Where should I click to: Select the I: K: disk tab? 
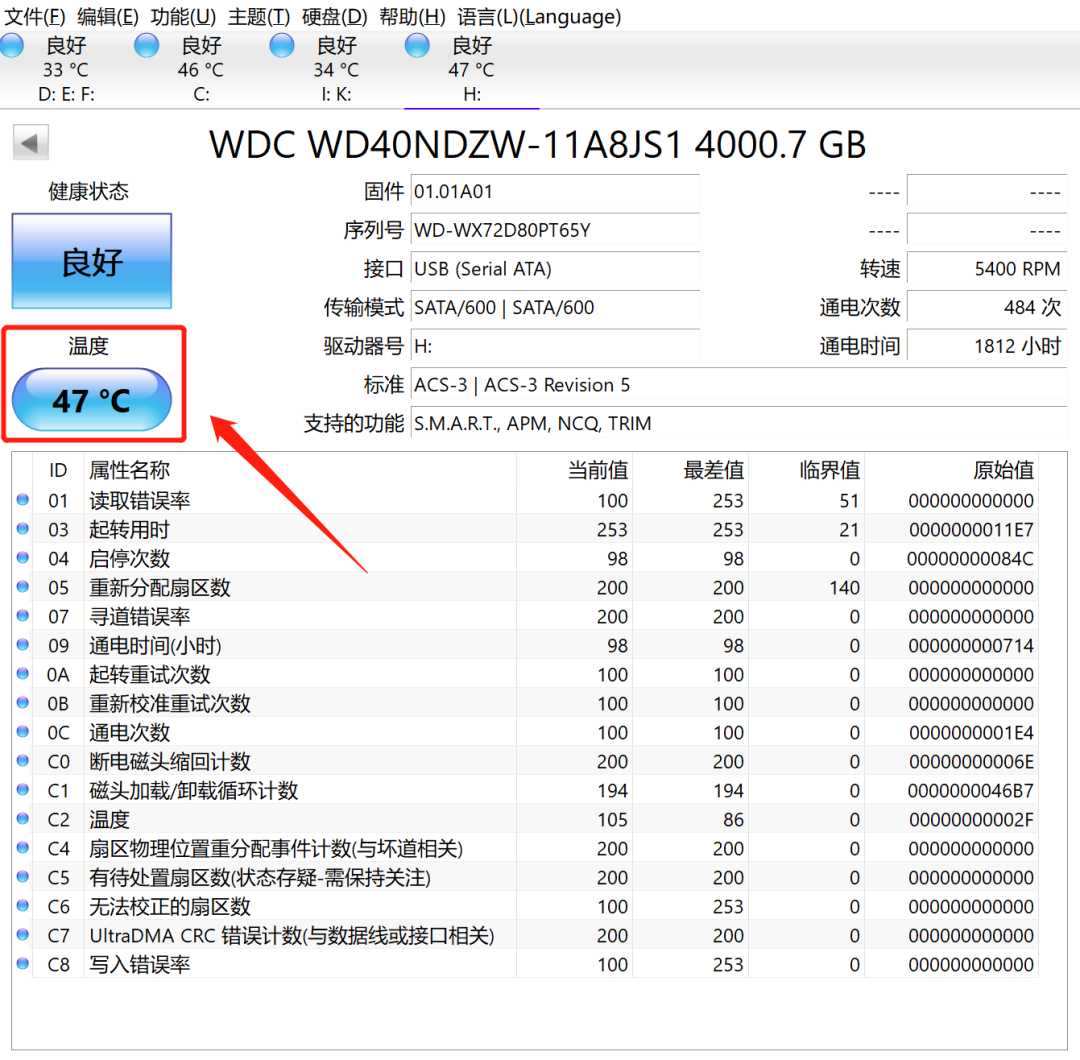pyautogui.click(x=336, y=70)
